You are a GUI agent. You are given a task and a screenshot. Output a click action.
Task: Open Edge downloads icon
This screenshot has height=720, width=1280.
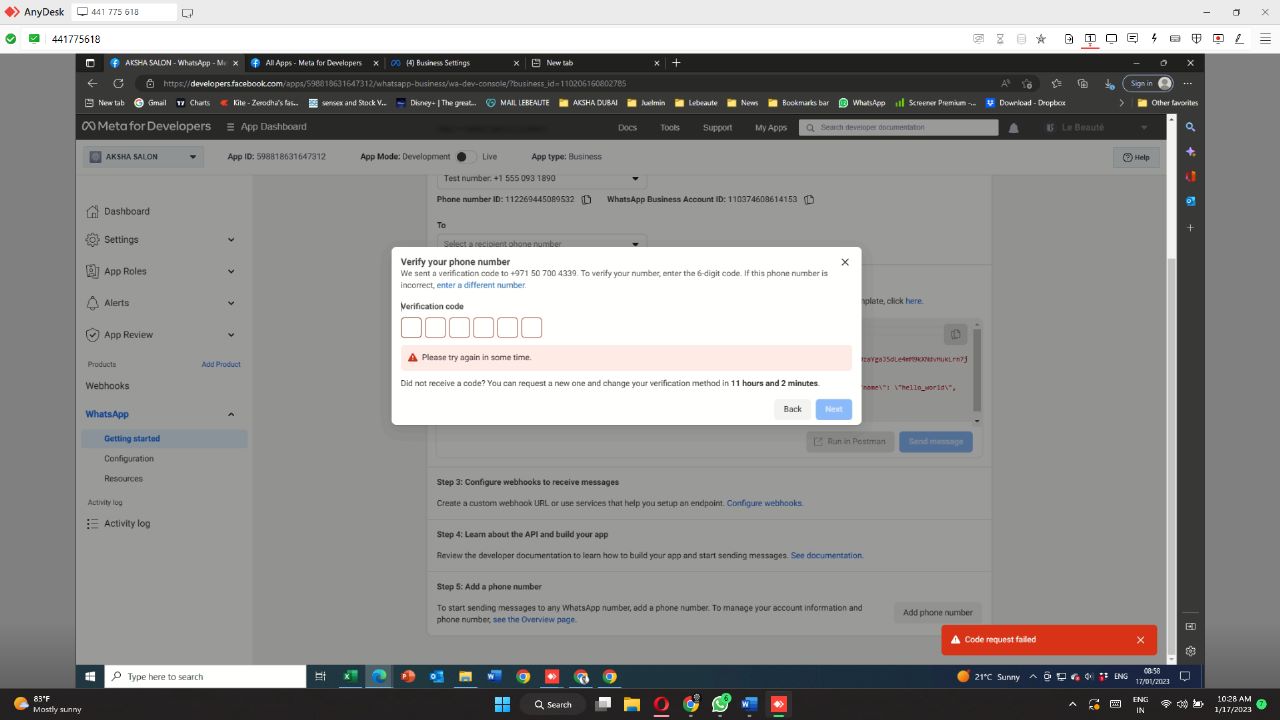point(1108,83)
